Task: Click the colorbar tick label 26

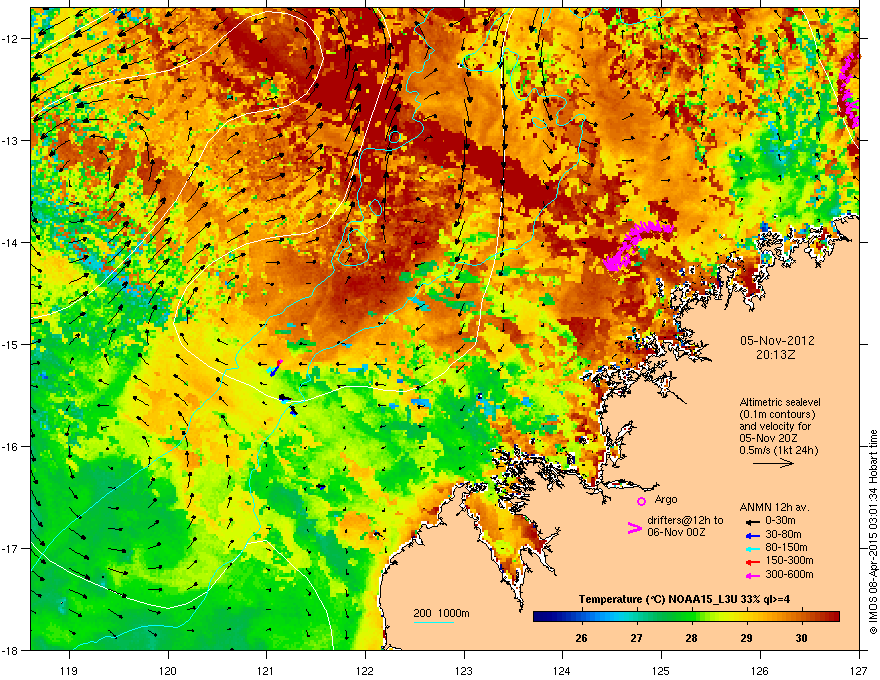Action: (581, 638)
